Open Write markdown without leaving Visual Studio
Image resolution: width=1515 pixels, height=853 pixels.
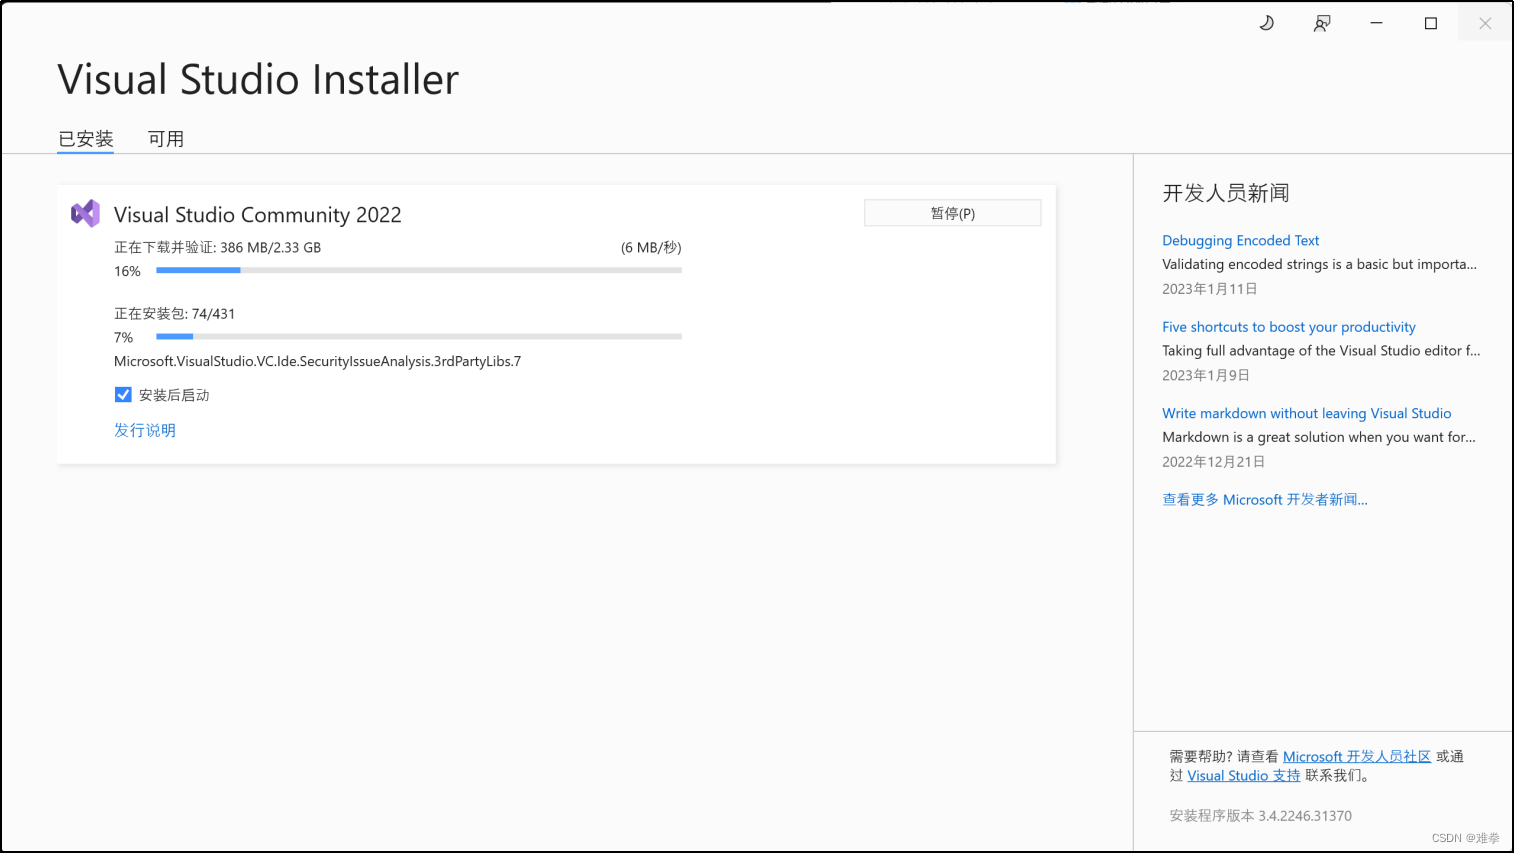coord(1306,413)
